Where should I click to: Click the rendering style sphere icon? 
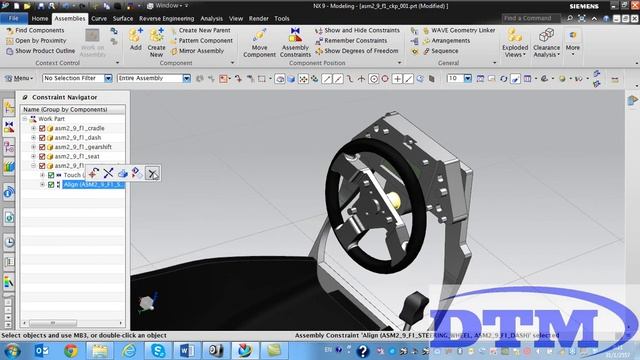pyautogui.click(x=562, y=79)
